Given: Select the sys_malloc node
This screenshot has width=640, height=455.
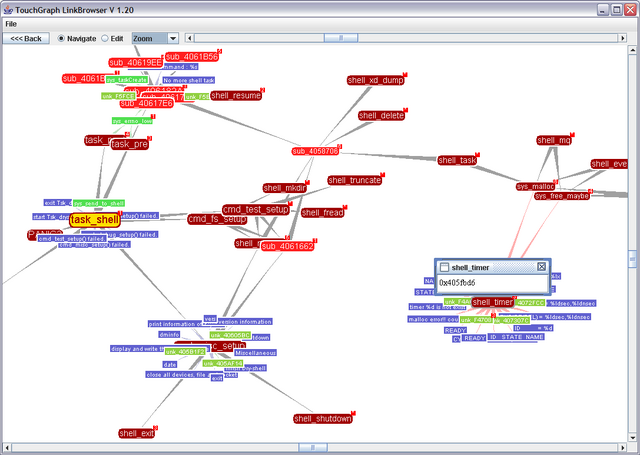Looking at the screenshot, I should pos(536,186).
